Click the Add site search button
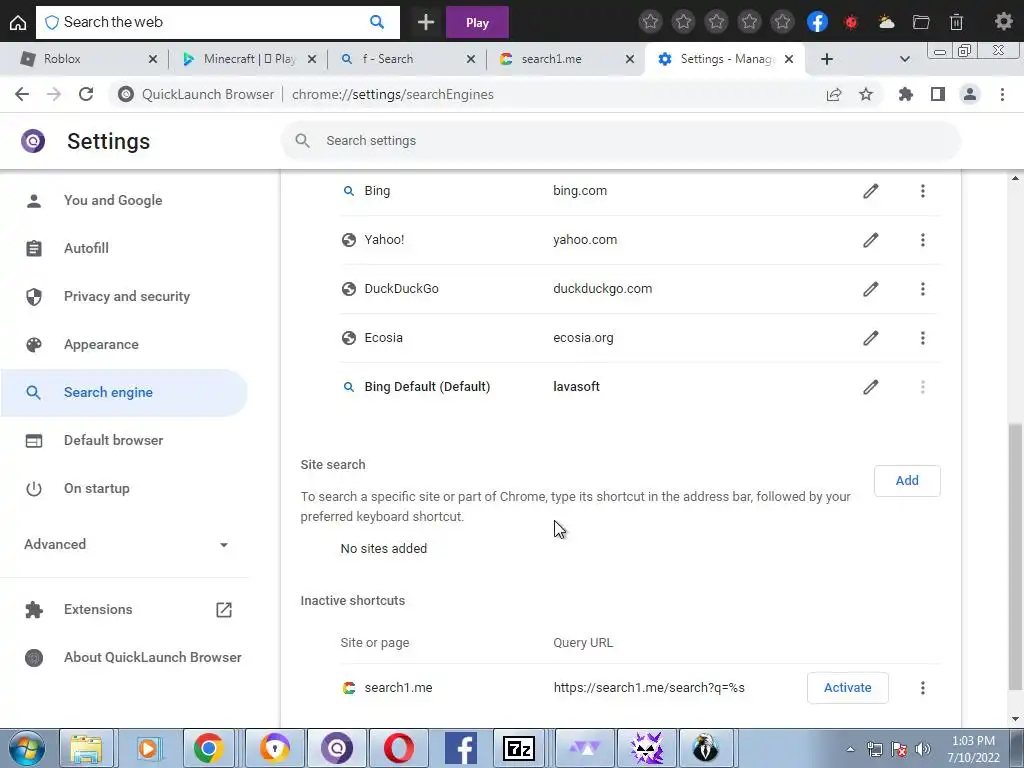The height and width of the screenshot is (768, 1024). coord(907,481)
